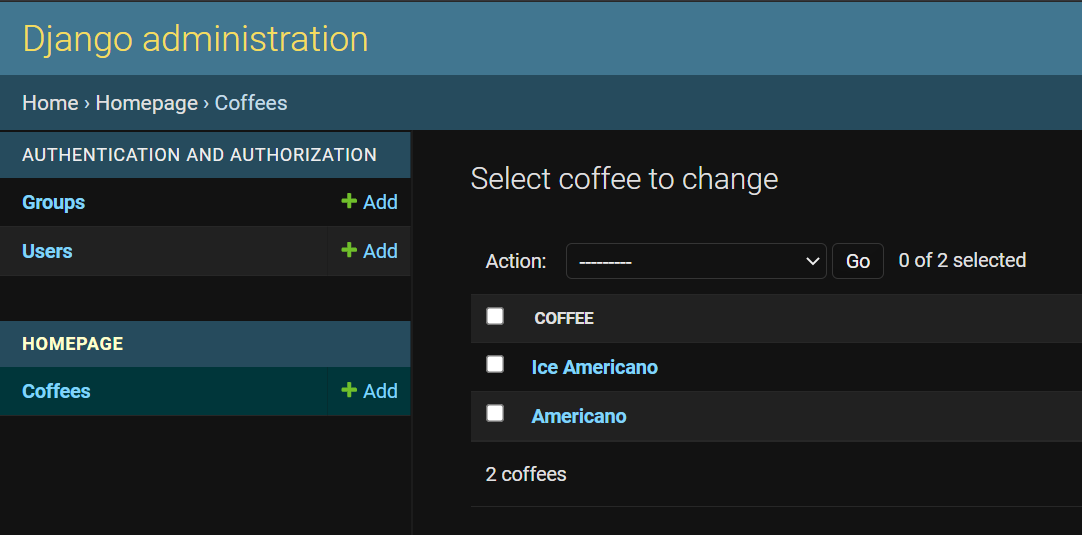Tick the select-all checkbox in the table header
Screen dimensions: 1082x535
pos(495,317)
